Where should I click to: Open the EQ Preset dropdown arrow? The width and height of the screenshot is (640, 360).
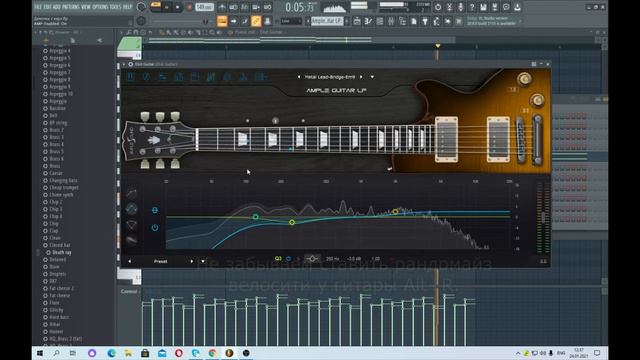tap(203, 261)
